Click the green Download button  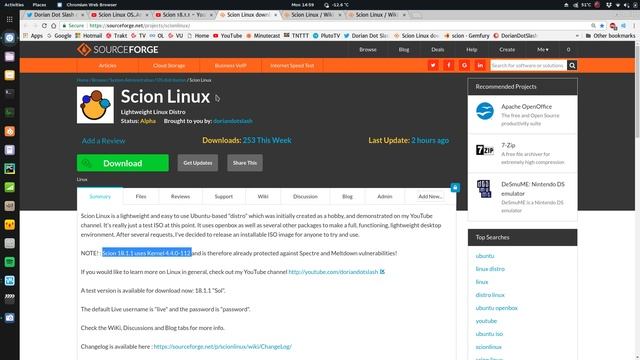[122, 163]
